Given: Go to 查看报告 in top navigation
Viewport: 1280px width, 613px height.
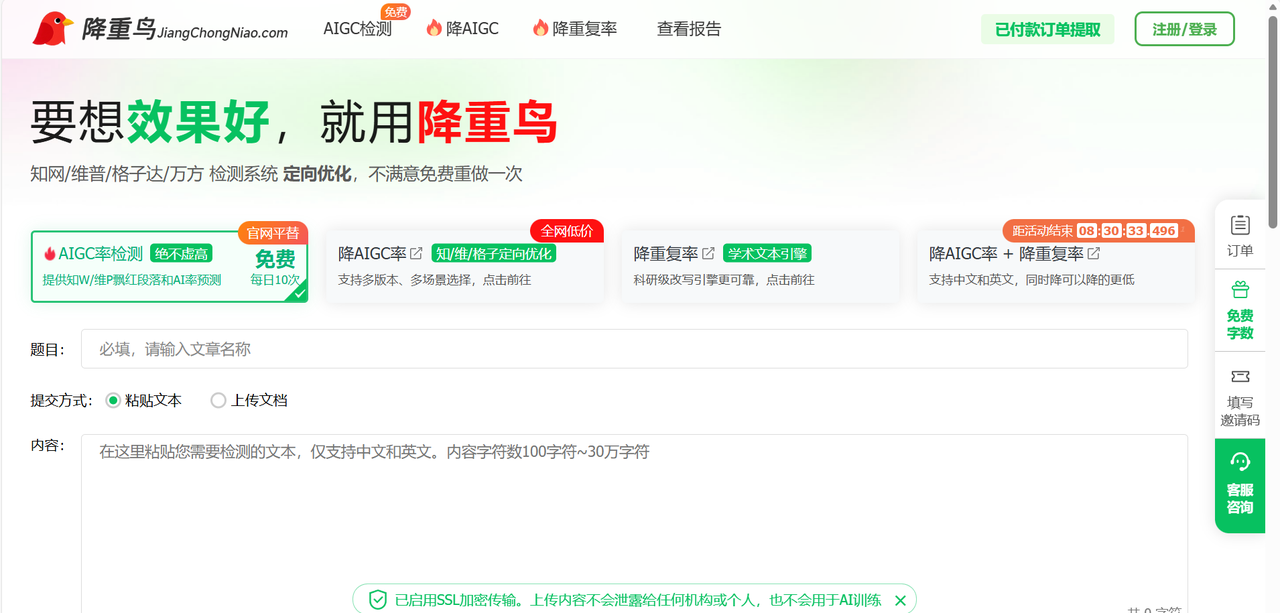Looking at the screenshot, I should click(689, 29).
